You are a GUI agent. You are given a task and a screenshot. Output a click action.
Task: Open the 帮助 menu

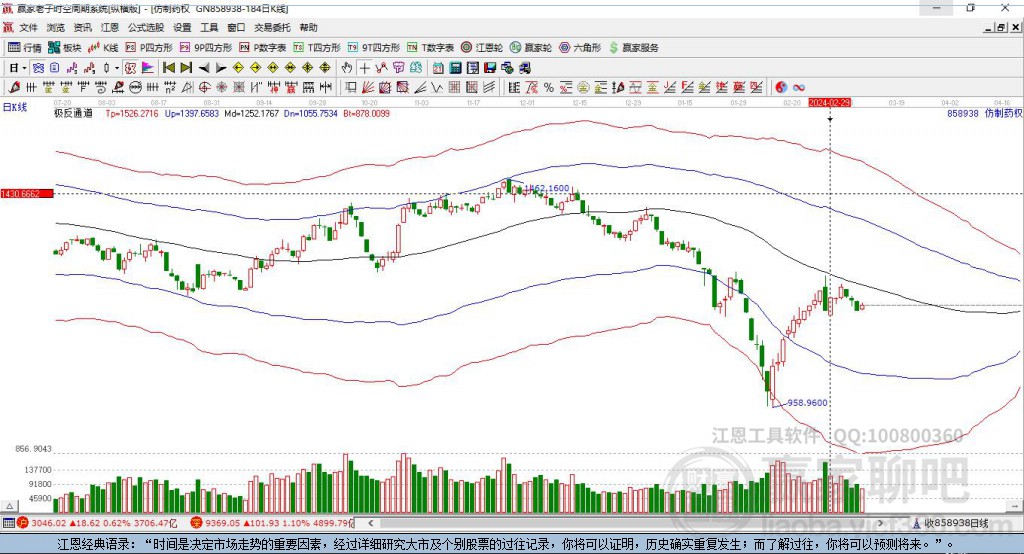pos(308,27)
